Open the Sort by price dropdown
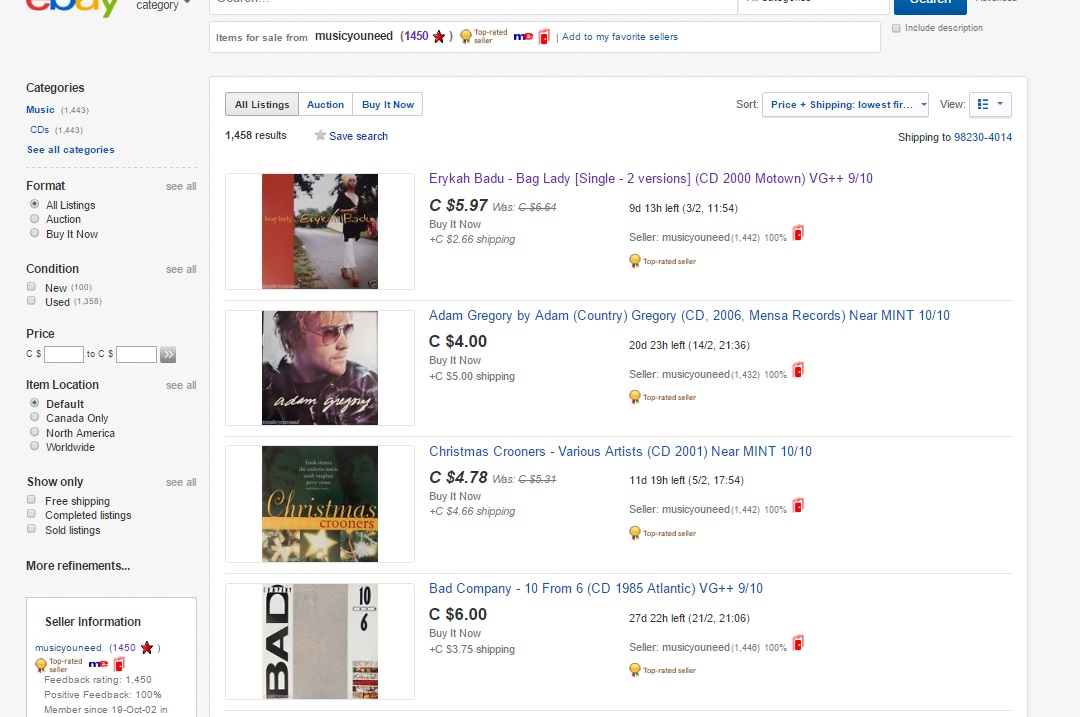The height and width of the screenshot is (717, 1080). tap(845, 105)
